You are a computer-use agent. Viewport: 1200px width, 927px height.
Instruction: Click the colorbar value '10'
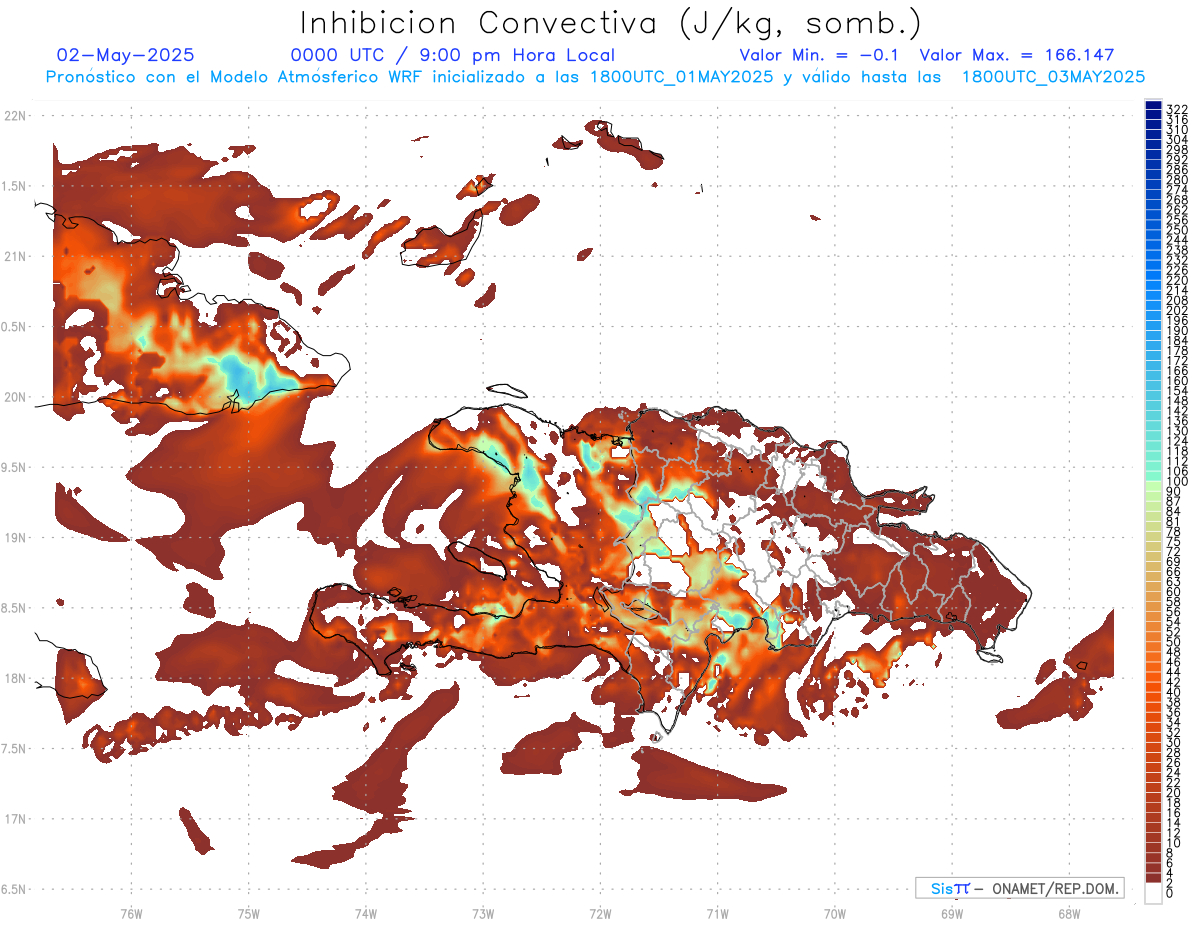tap(1173, 843)
